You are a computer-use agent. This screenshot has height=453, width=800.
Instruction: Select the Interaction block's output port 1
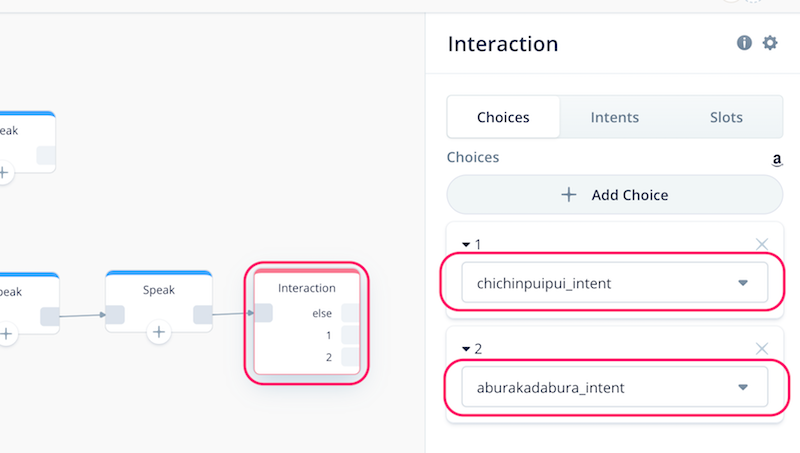pyautogui.click(x=350, y=335)
